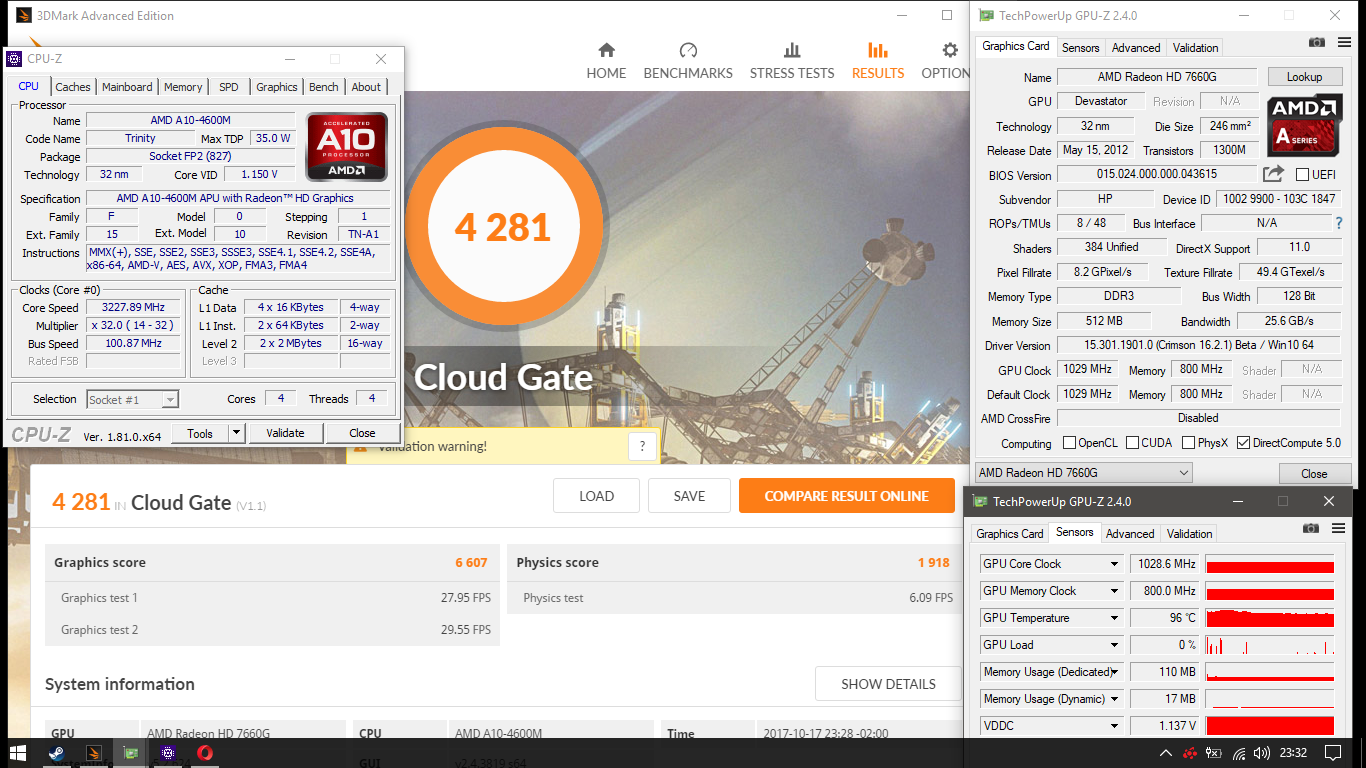Click the Physics score value 1 918
This screenshot has height=768, width=1366.
click(934, 563)
